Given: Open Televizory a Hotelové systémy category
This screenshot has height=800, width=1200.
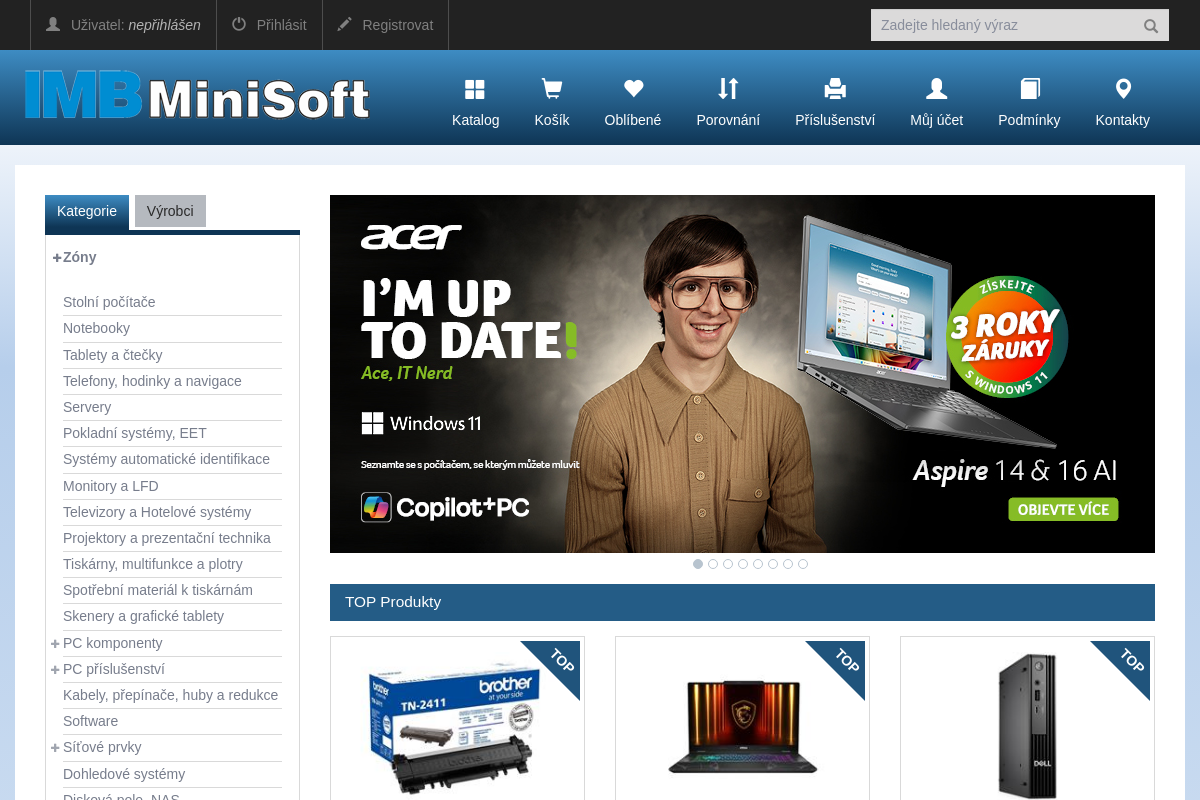Looking at the screenshot, I should [157, 512].
